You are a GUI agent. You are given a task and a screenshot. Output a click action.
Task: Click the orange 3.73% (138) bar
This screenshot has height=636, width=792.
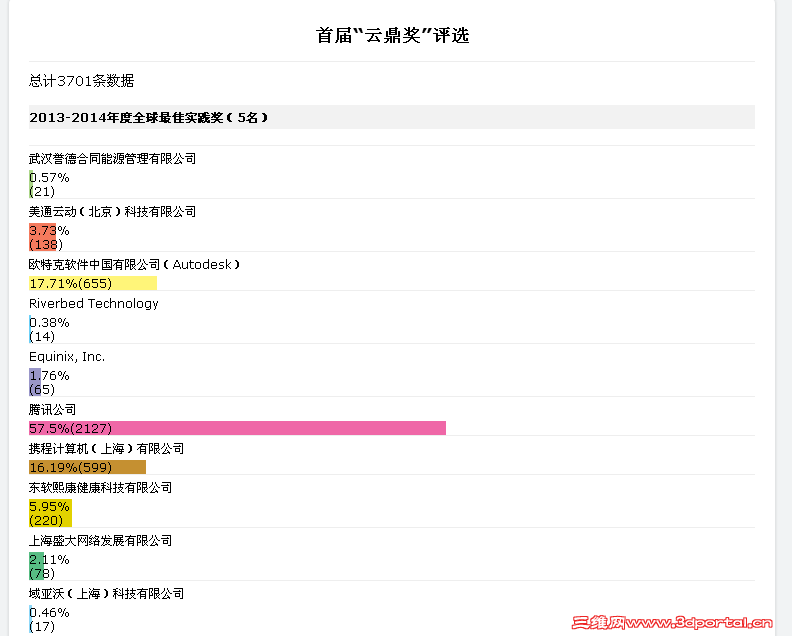(42, 237)
